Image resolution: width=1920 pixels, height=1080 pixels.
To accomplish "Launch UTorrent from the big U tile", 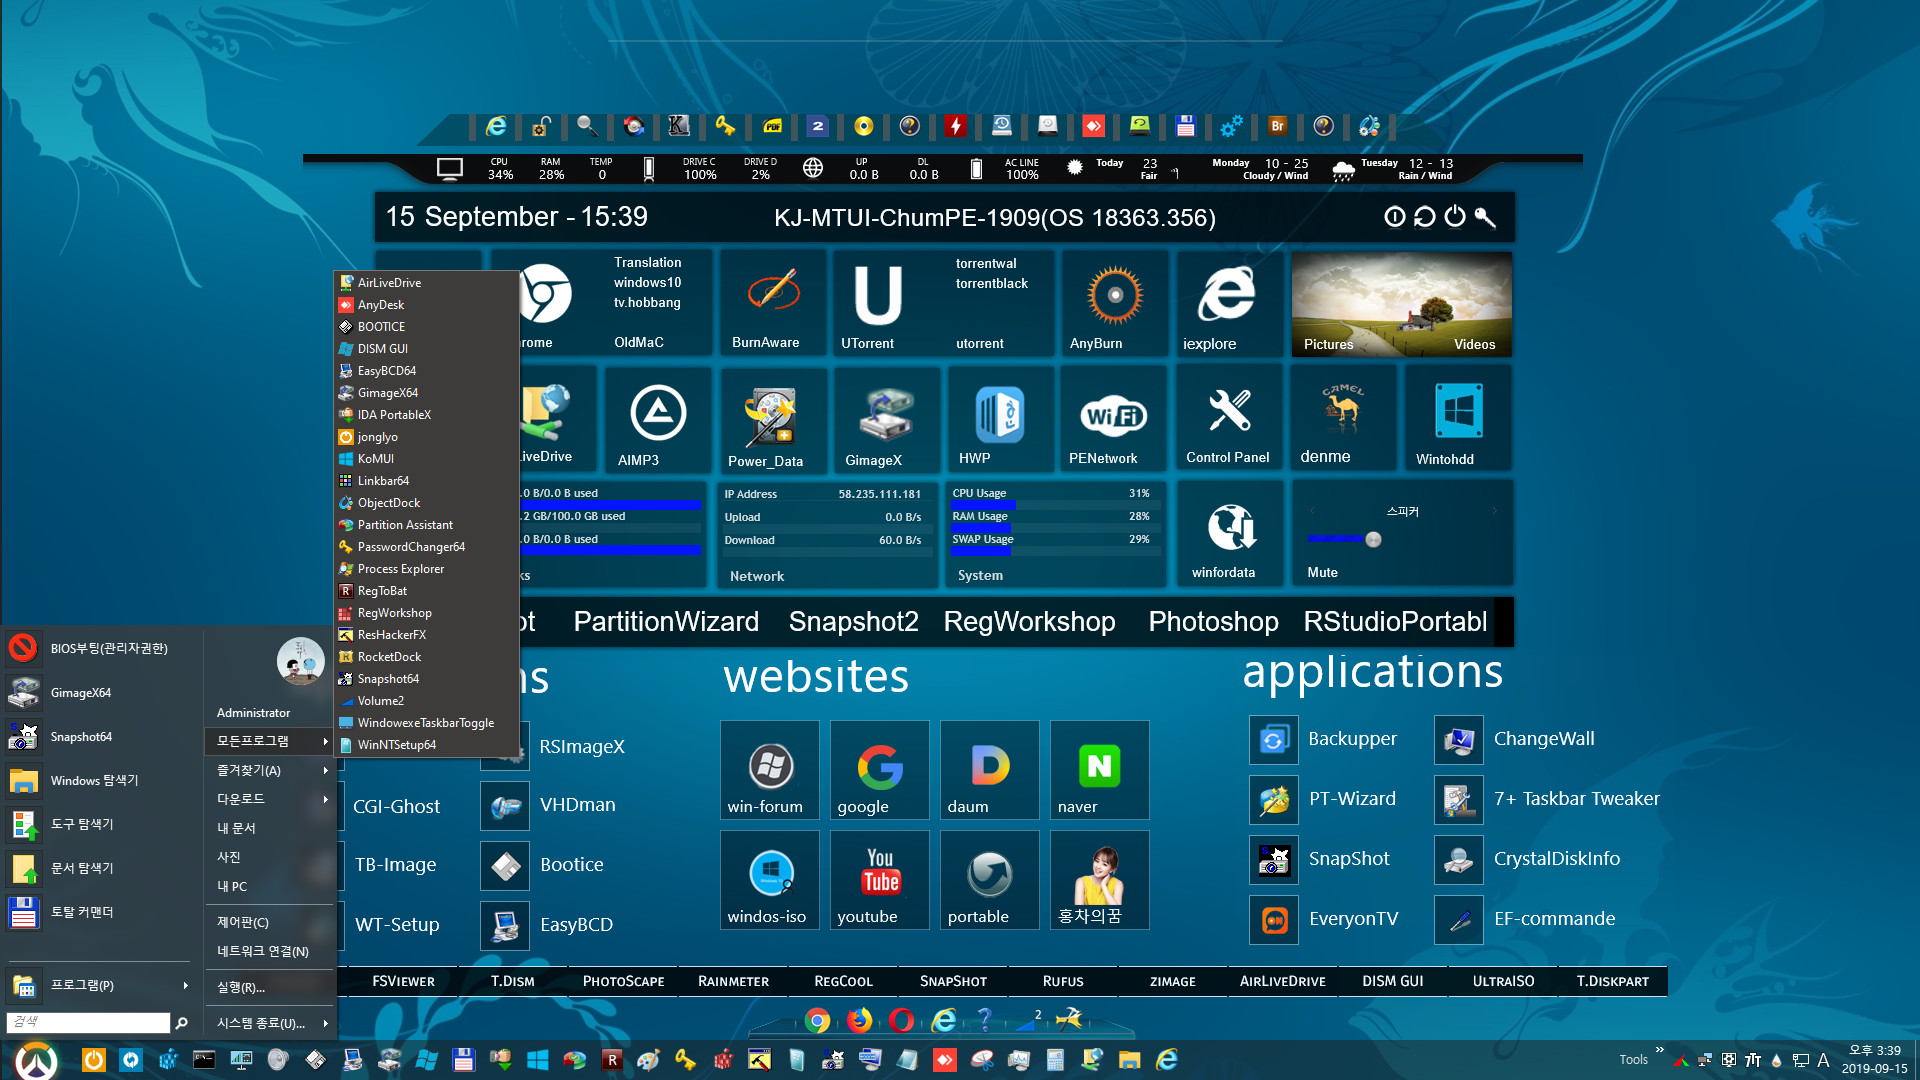I will click(x=878, y=295).
